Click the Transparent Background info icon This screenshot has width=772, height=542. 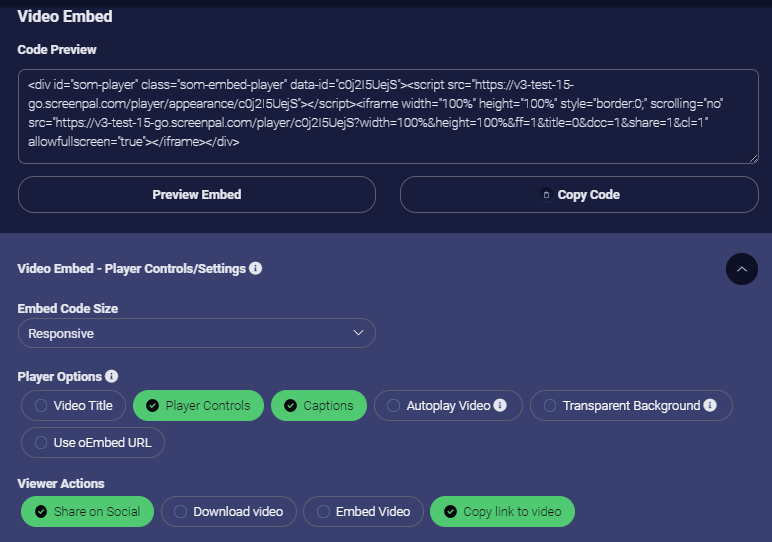[x=710, y=405]
